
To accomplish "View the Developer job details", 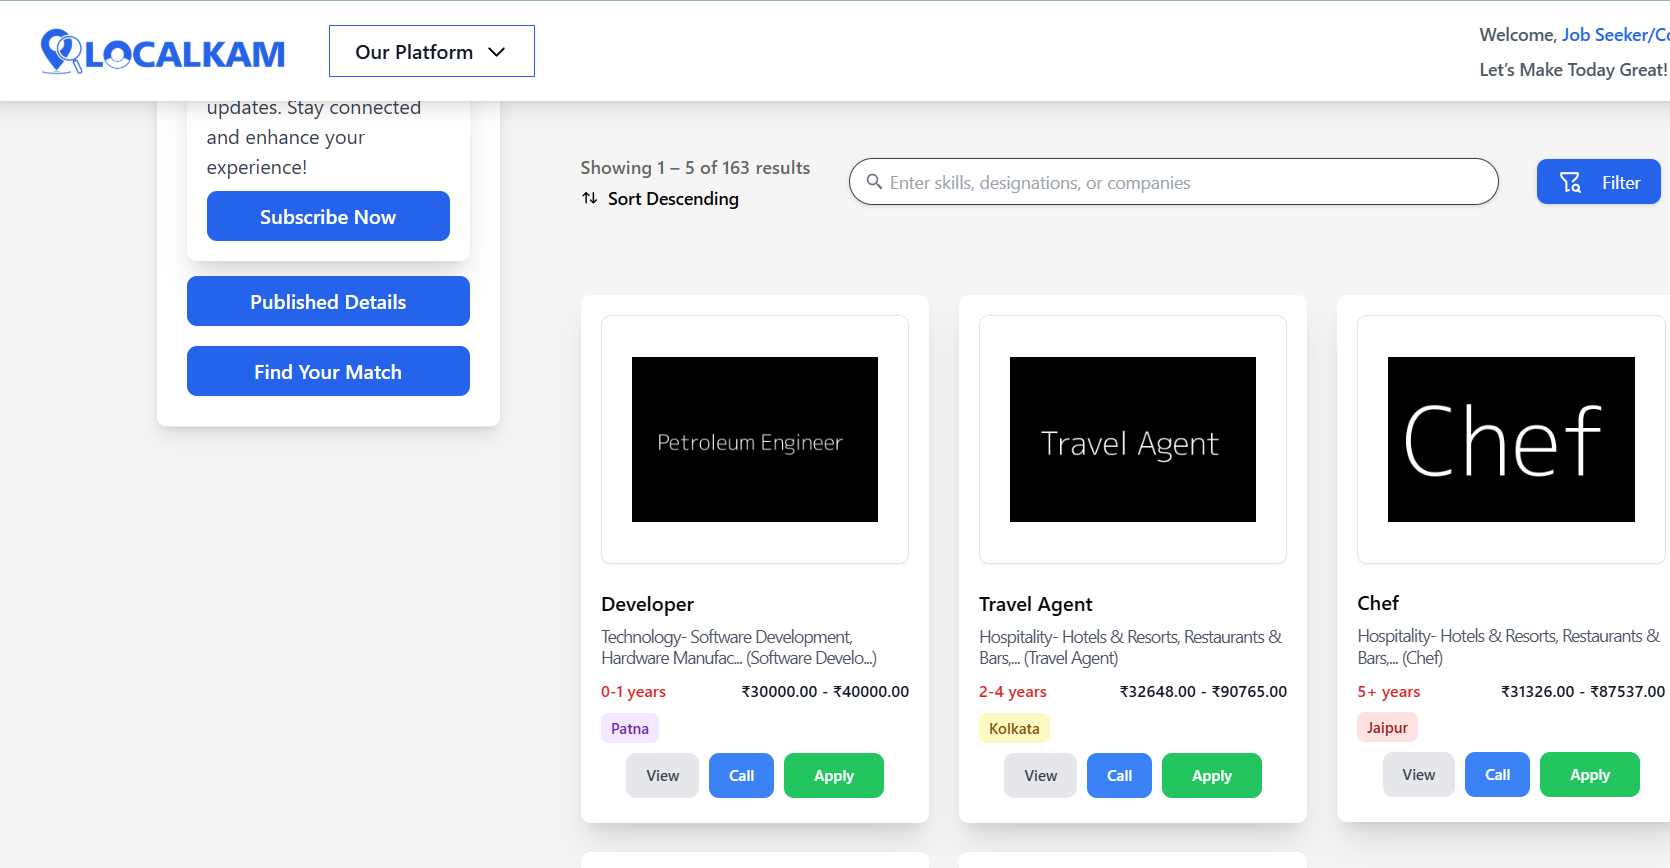I will (x=662, y=776).
